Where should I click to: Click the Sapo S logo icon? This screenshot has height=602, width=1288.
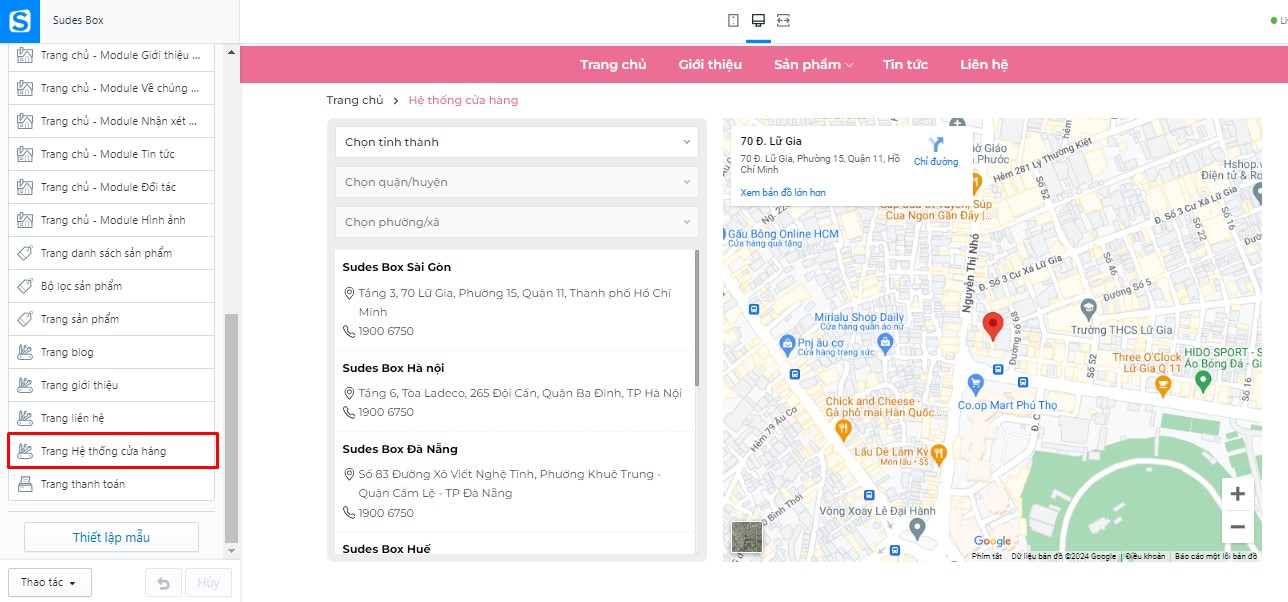point(19,20)
